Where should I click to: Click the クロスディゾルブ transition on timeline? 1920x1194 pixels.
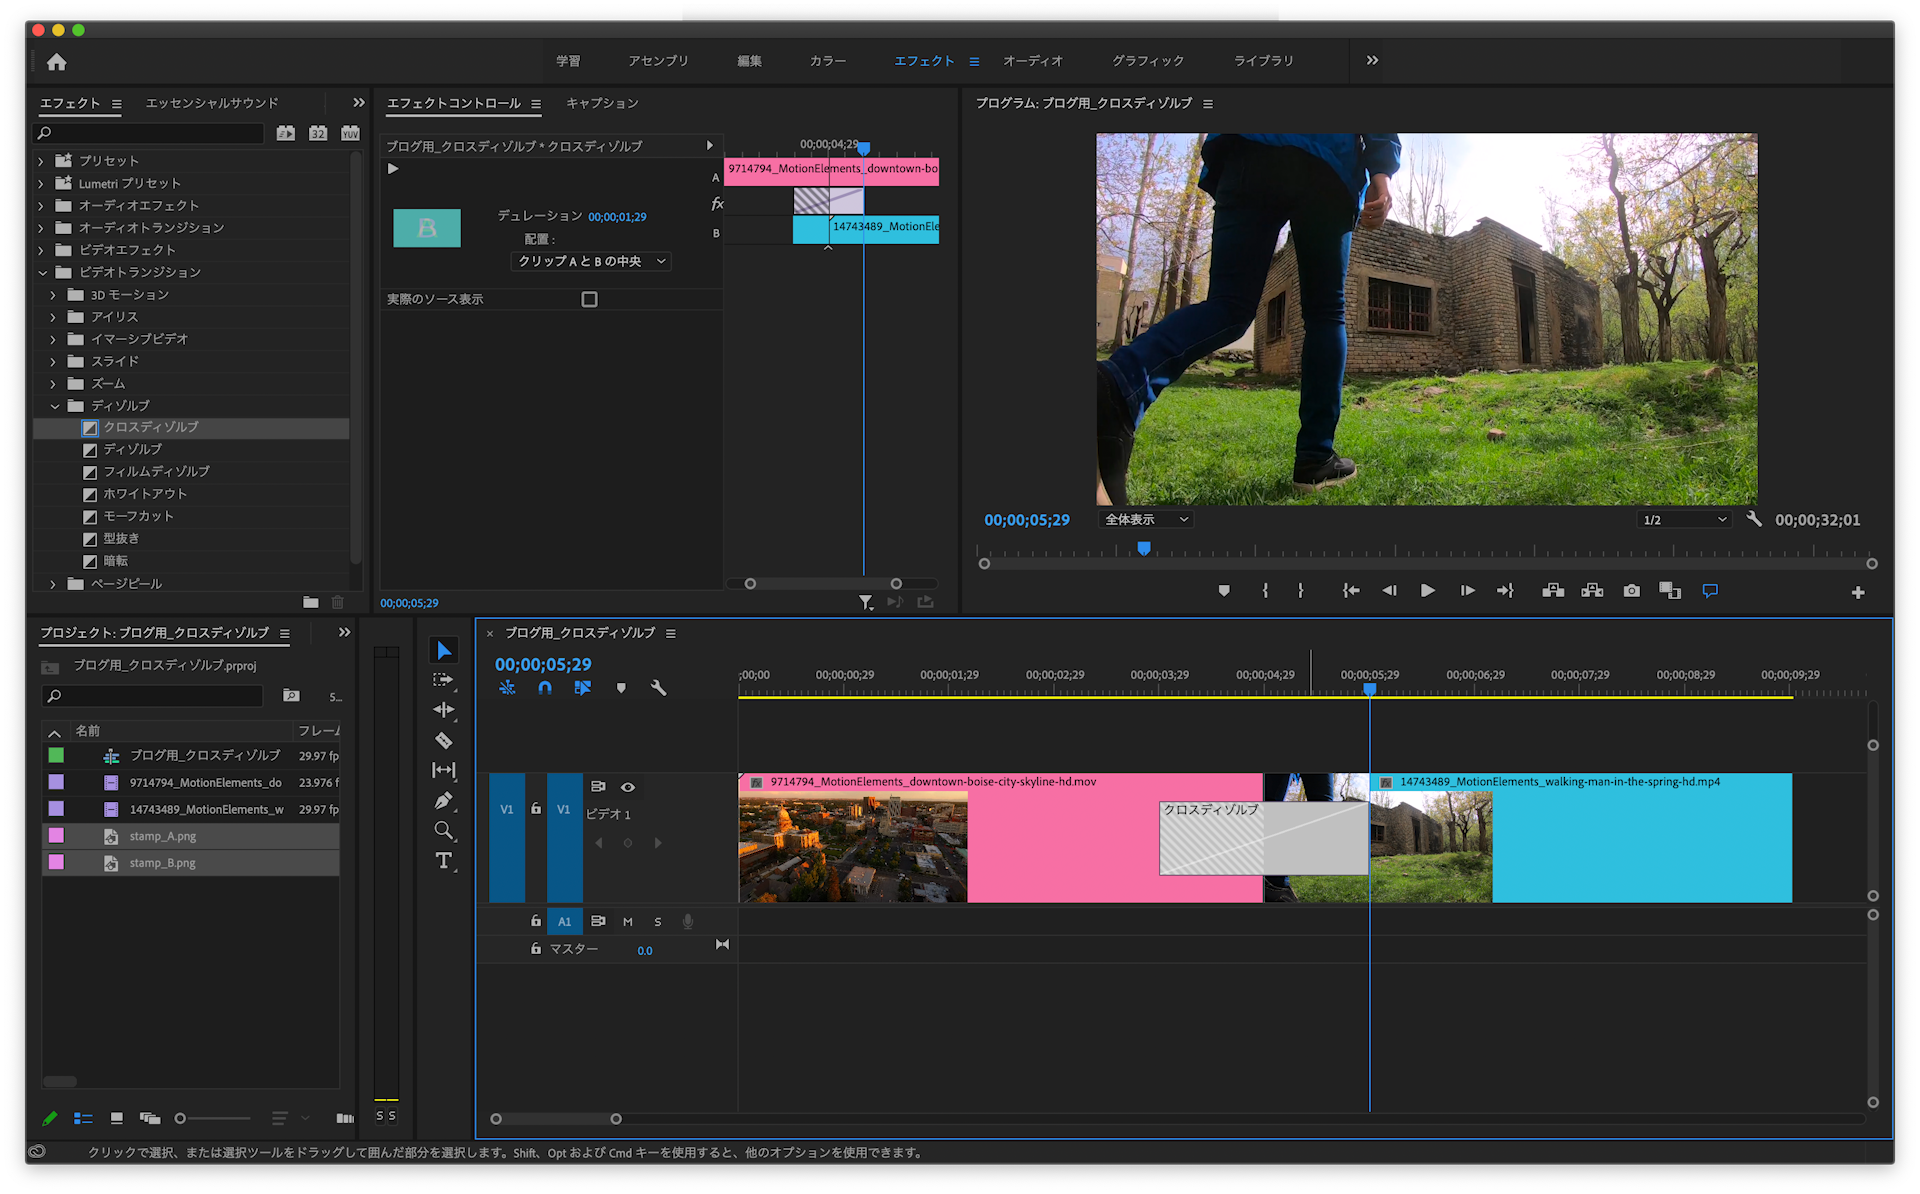(1264, 838)
